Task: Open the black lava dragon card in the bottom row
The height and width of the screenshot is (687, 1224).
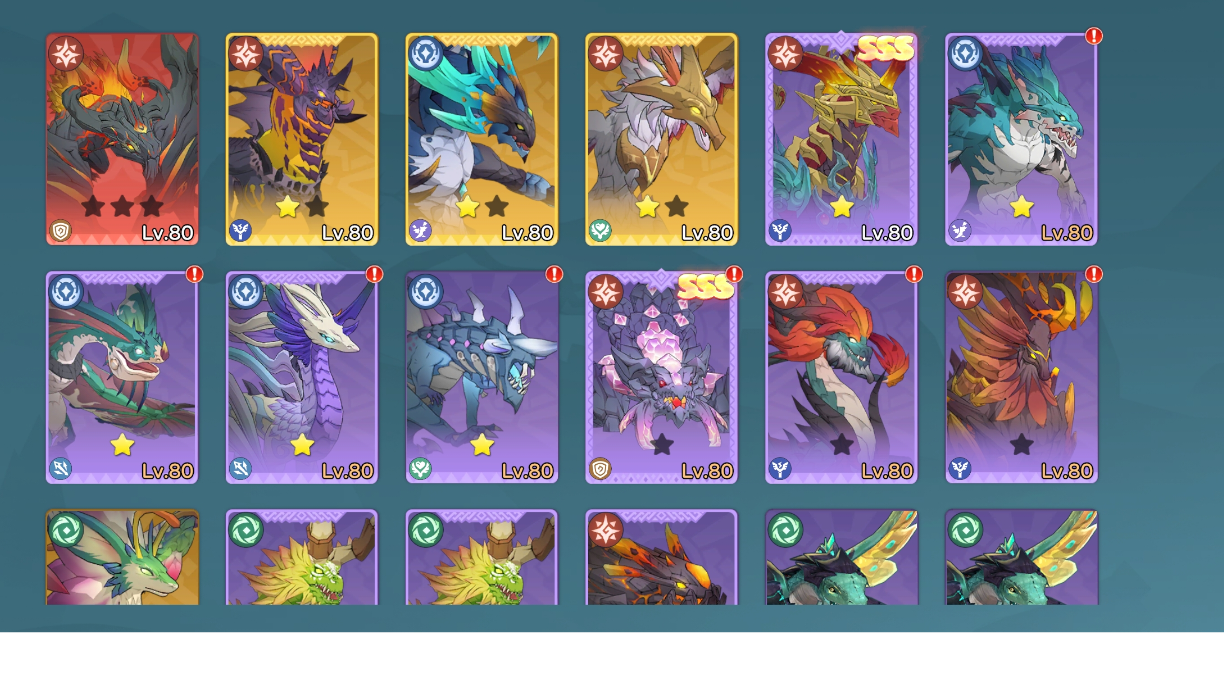Action: point(662,558)
